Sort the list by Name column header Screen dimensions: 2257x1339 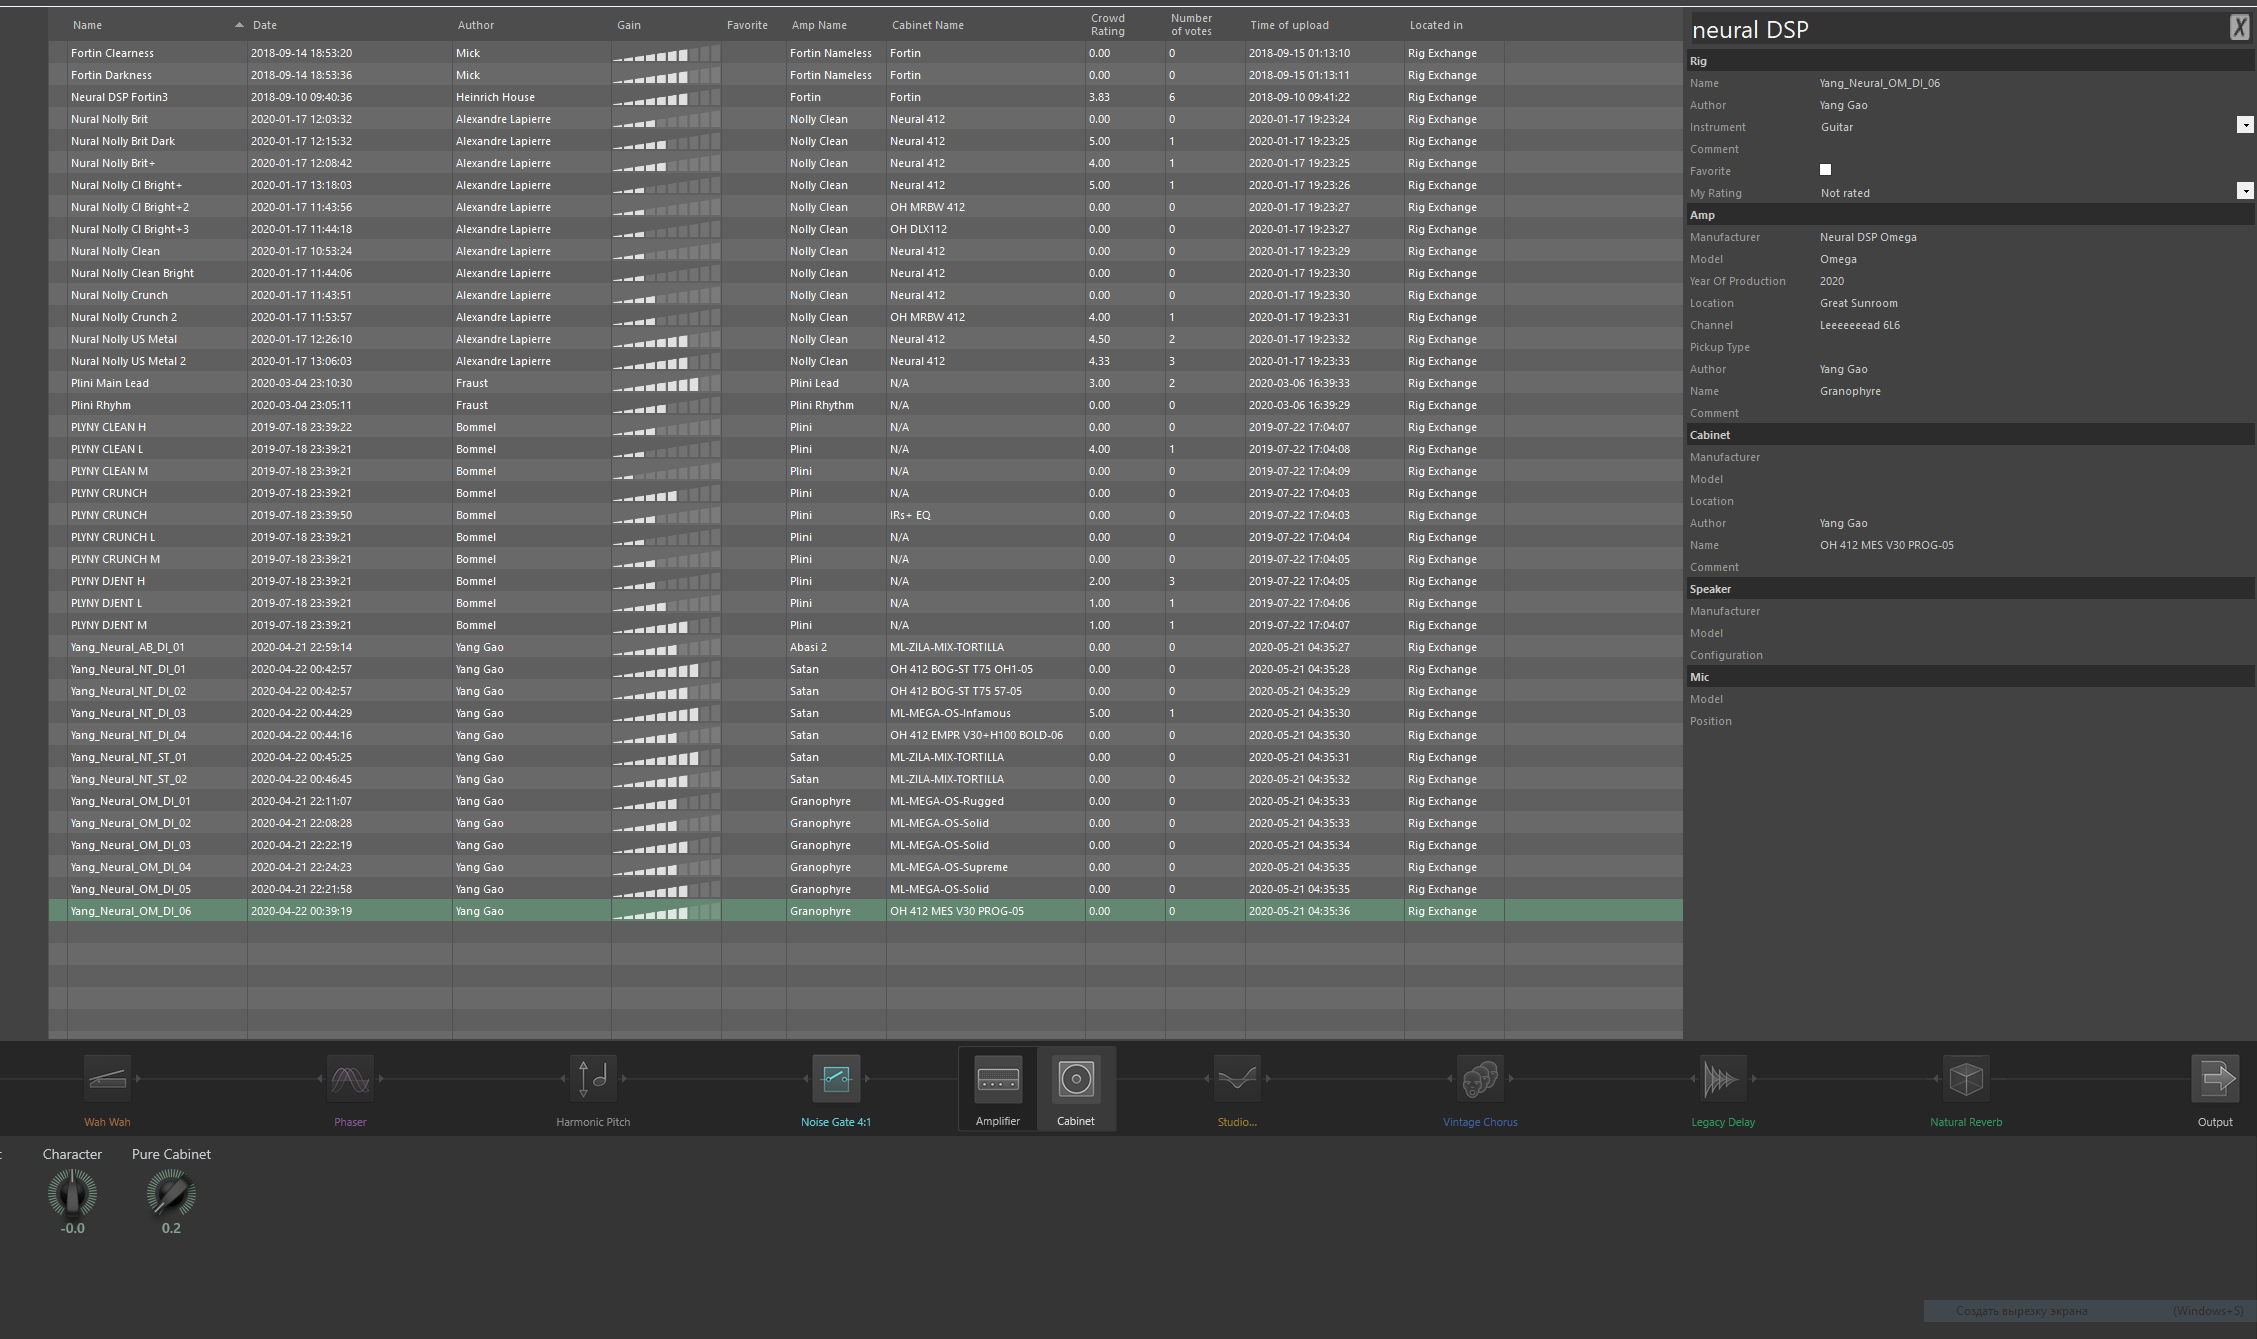click(87, 25)
